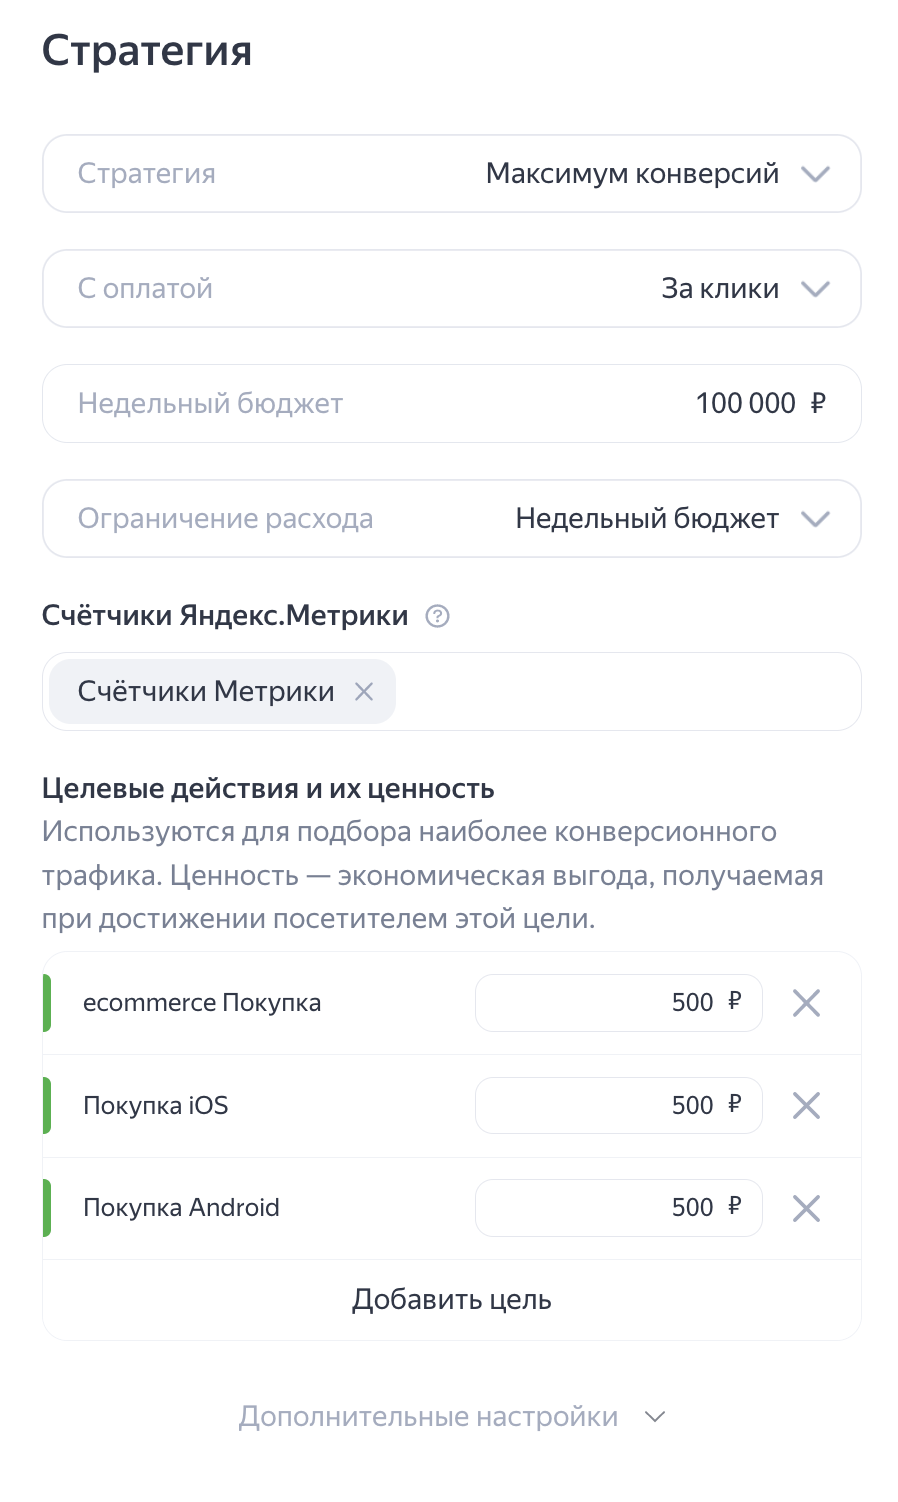Edit value for Покупка Android goal

(x=618, y=1208)
